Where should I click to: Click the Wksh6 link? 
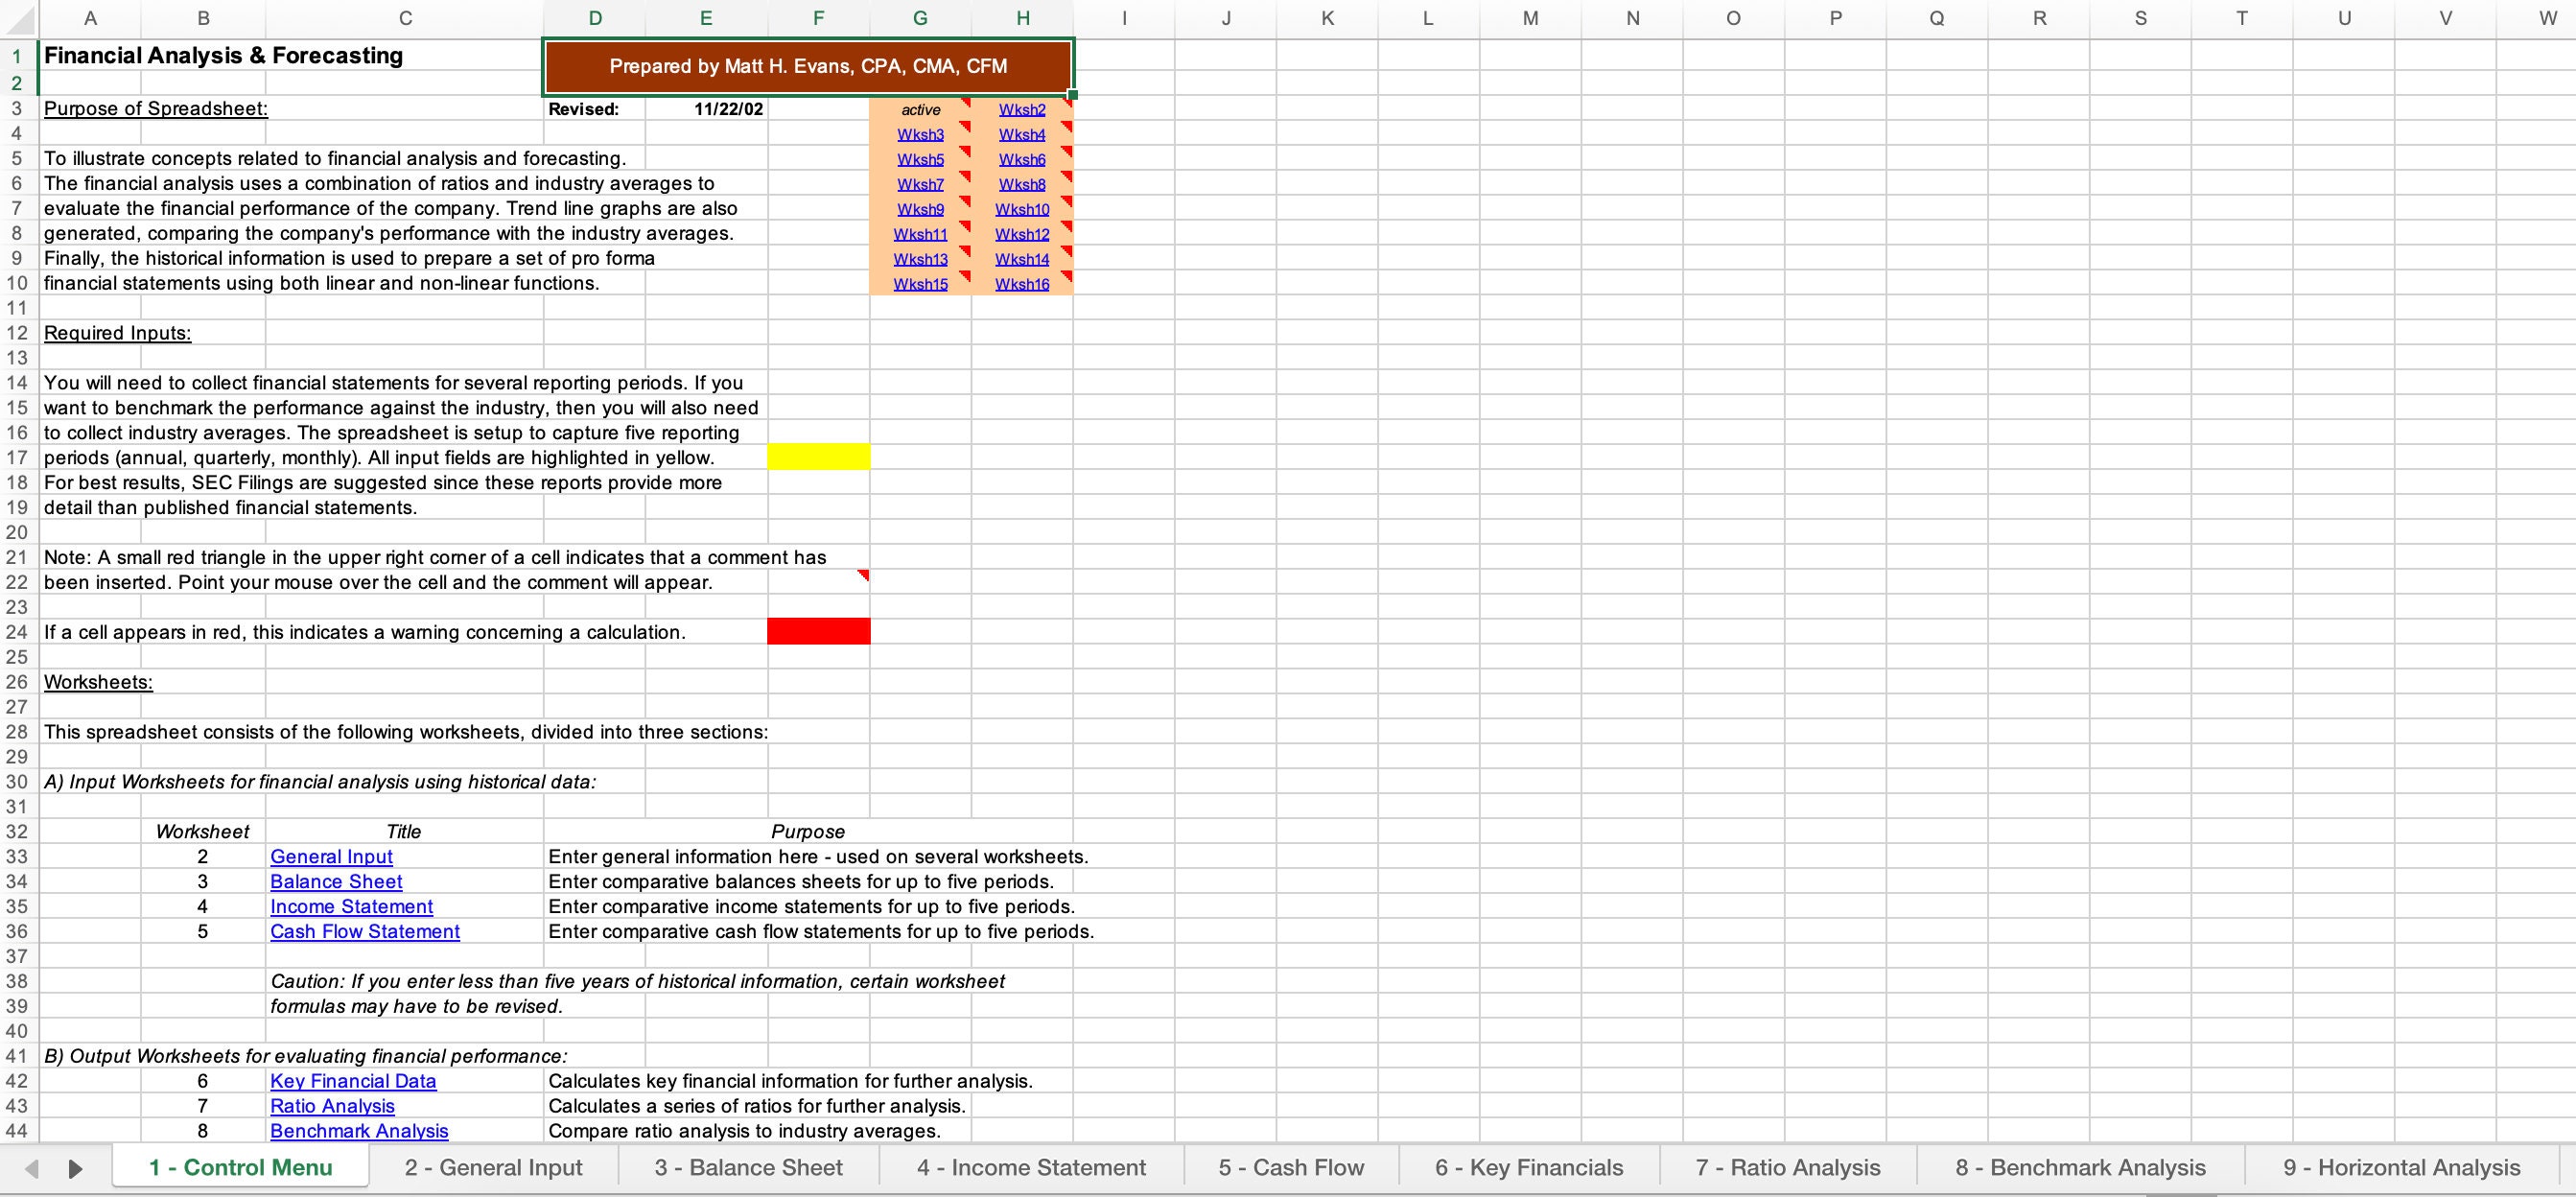(x=1022, y=160)
